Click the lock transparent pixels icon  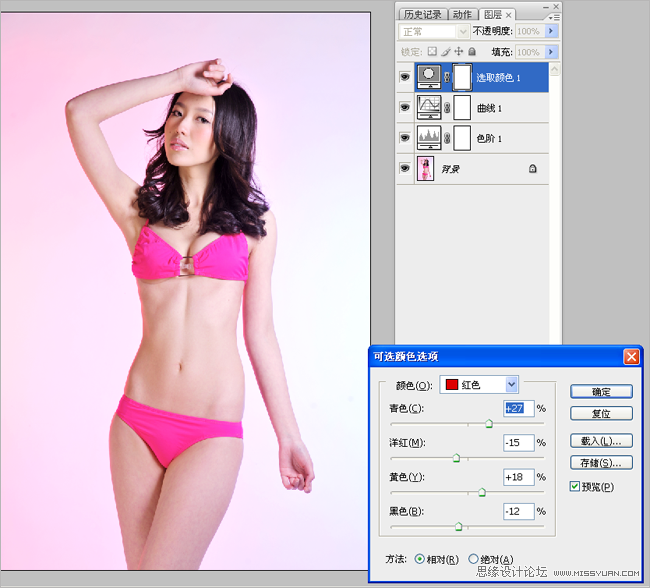(432, 51)
